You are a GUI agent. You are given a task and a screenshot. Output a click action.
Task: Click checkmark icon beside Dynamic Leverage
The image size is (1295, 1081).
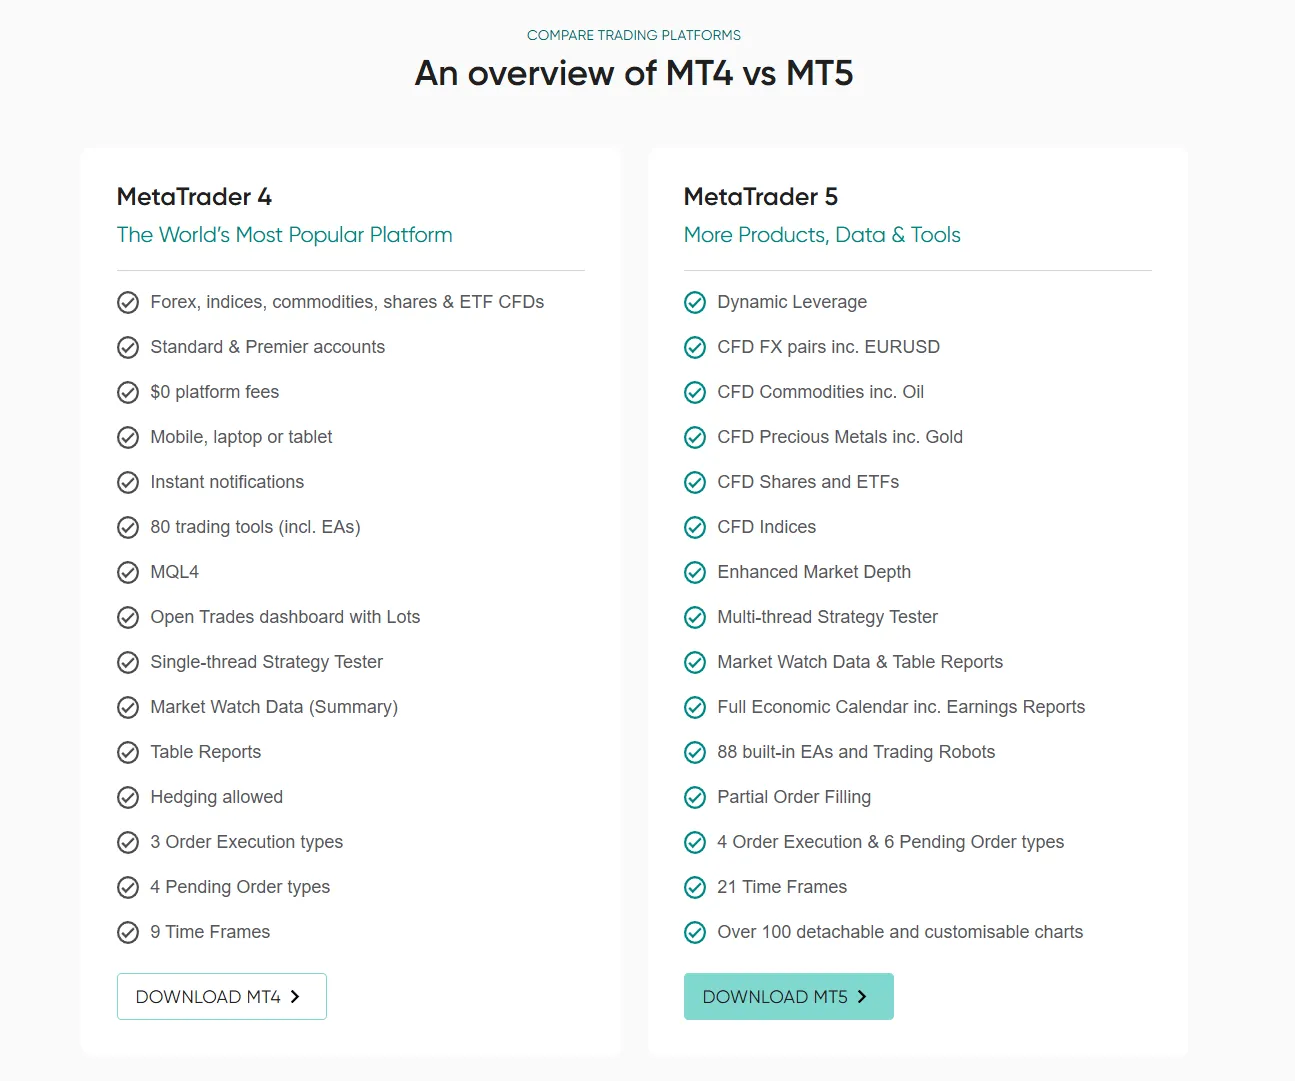(695, 302)
